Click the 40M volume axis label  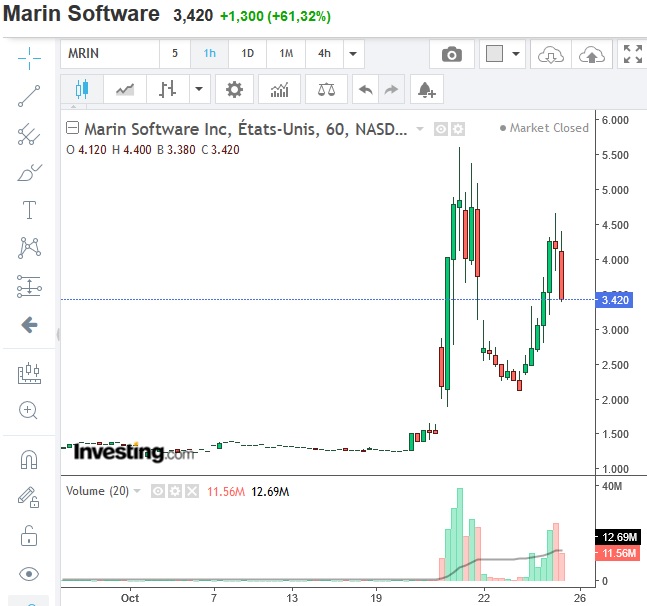(612, 486)
